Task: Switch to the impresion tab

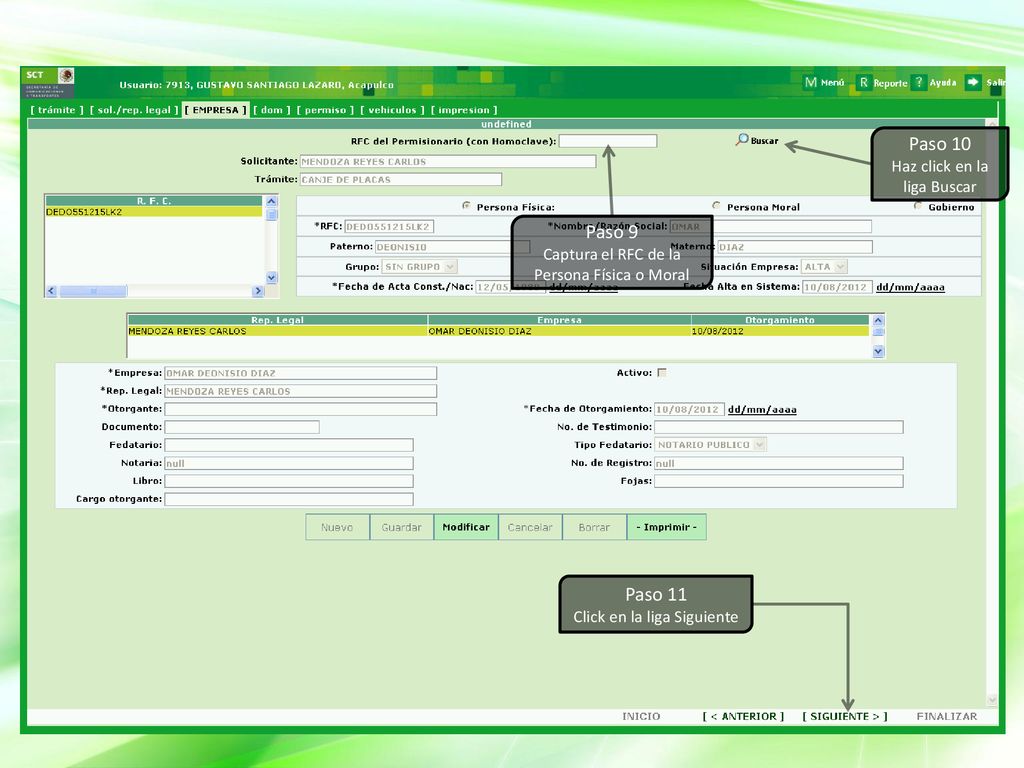Action: pos(464,110)
